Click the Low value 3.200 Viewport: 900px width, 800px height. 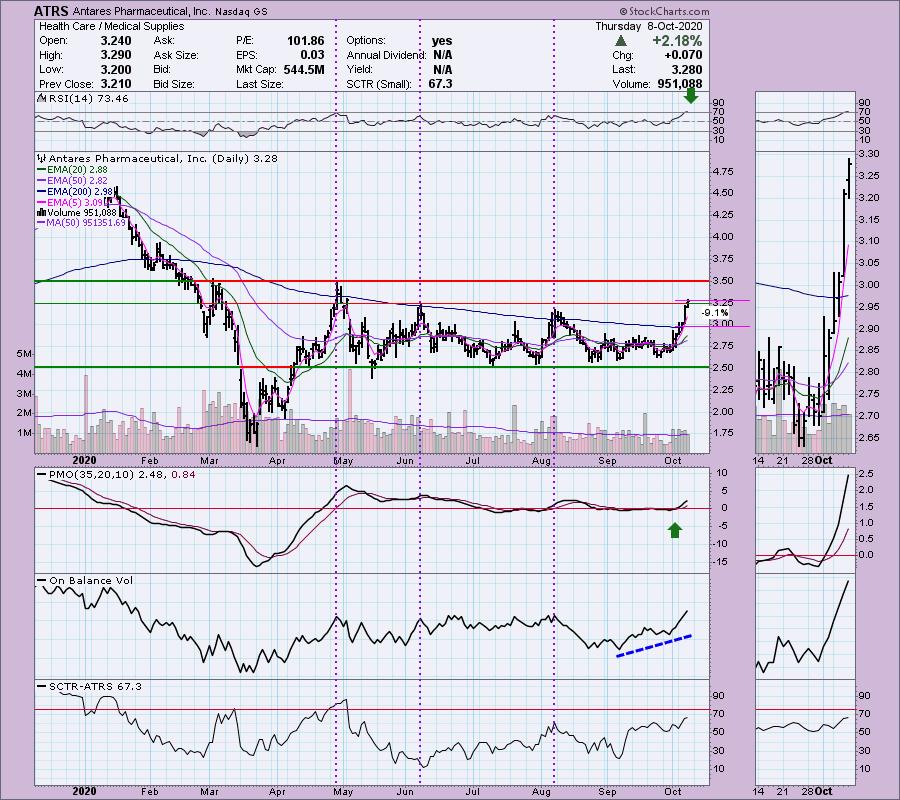click(x=116, y=69)
